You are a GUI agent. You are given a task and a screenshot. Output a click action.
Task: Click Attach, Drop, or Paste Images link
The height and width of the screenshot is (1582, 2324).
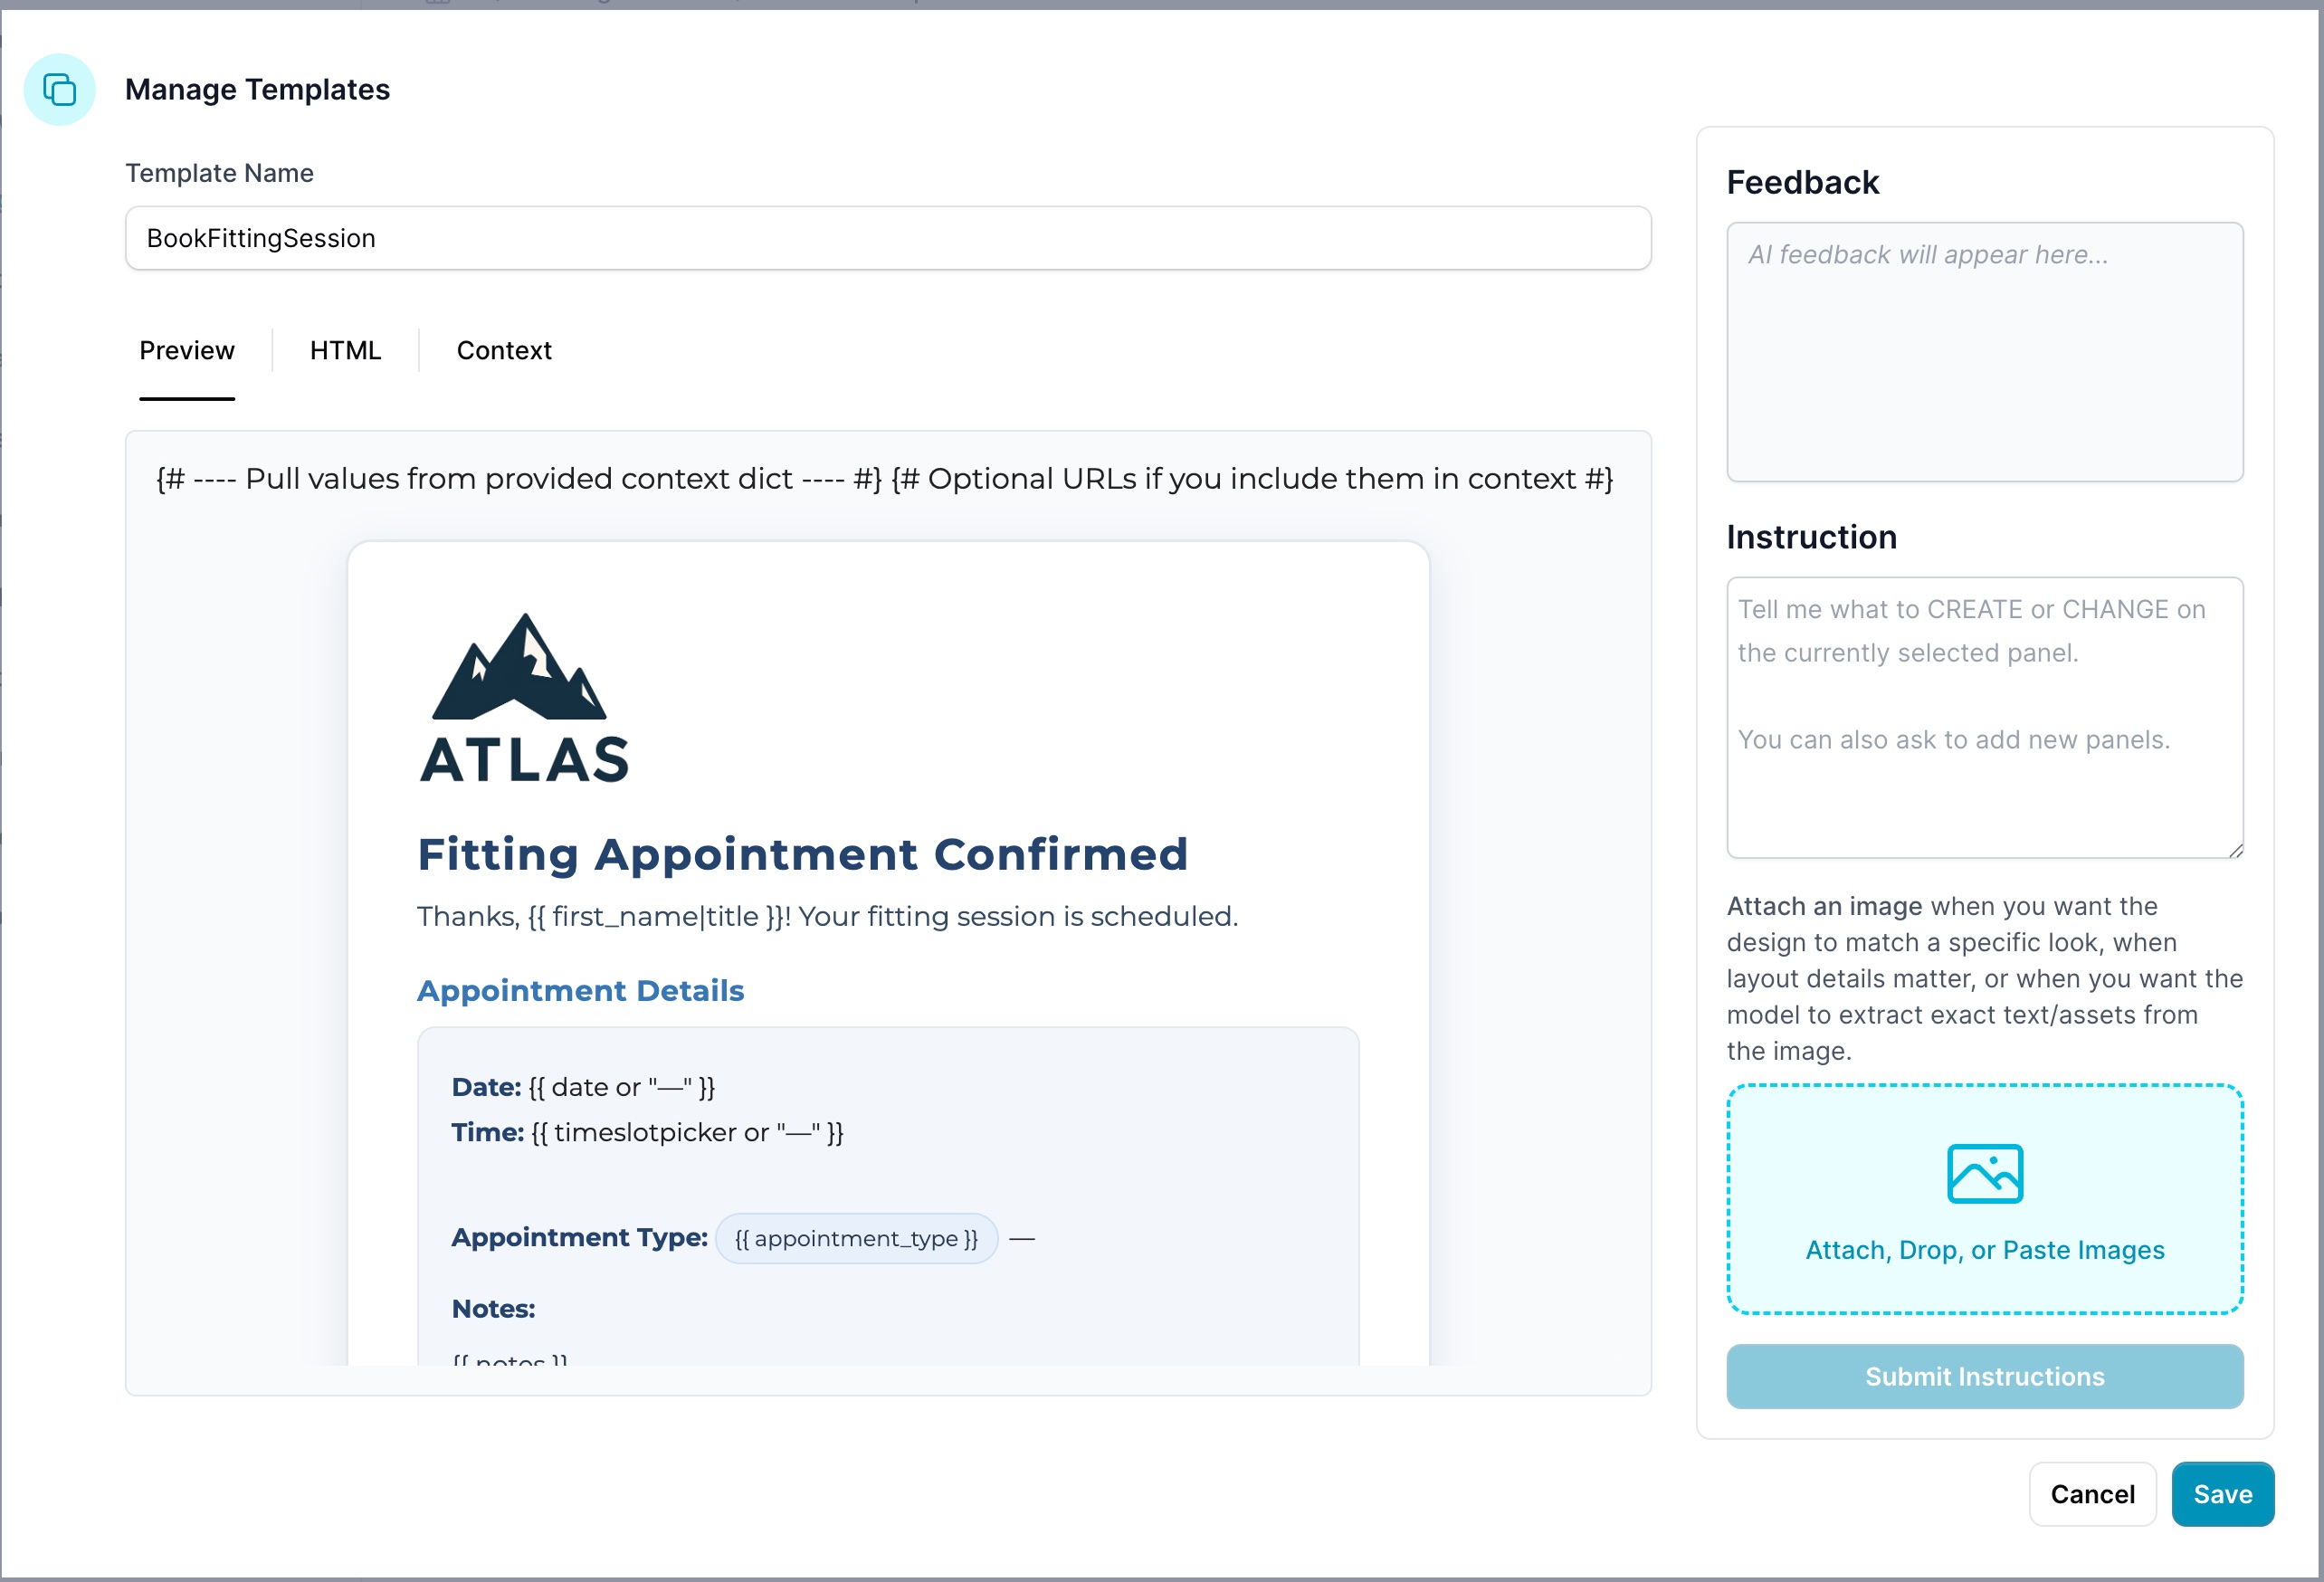1984,1250
